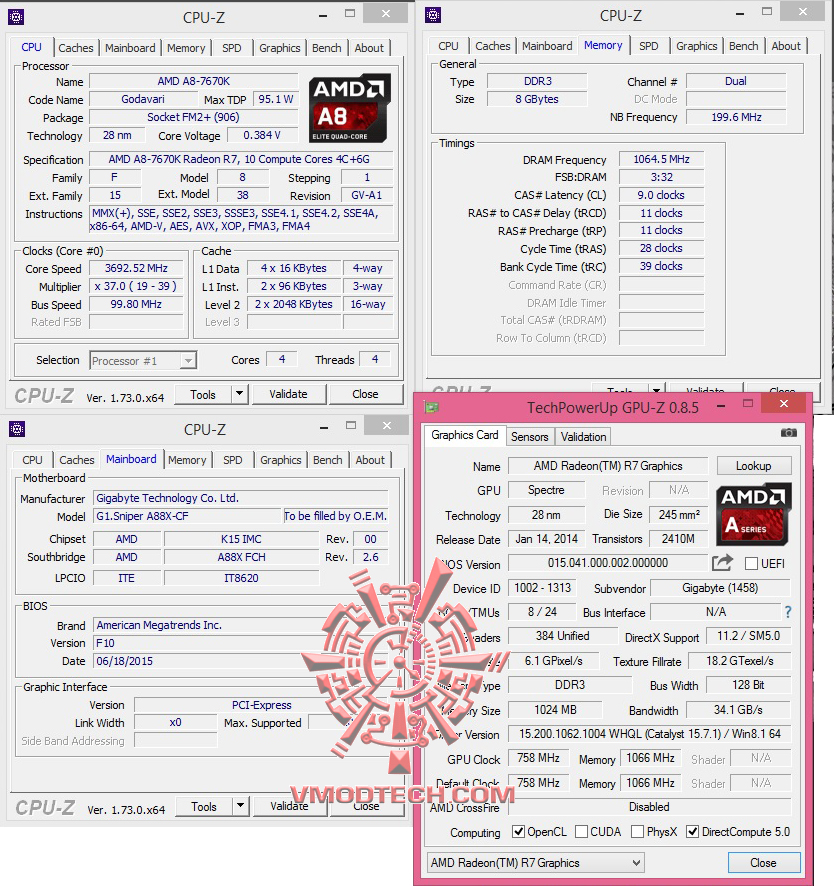Viewport: 834px width, 886px height.
Task: Click the Memory Type value DDR3 in the Memory window
Action: click(x=537, y=81)
